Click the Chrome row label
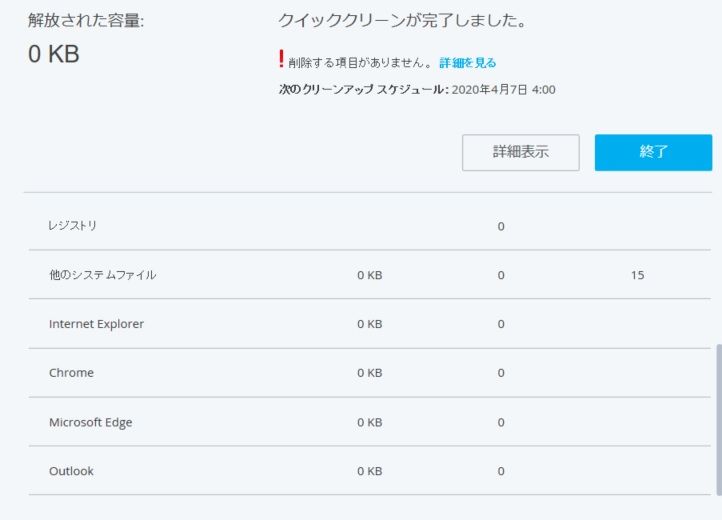Image resolution: width=722 pixels, height=520 pixels. (x=71, y=373)
